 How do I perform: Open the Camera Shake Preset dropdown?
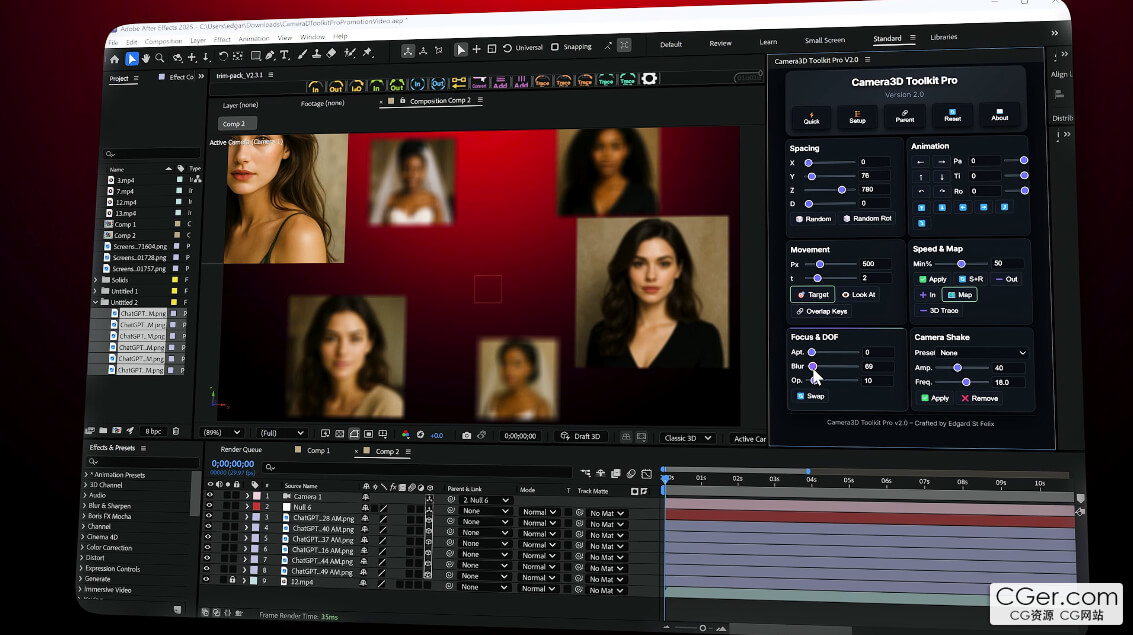[982, 353]
